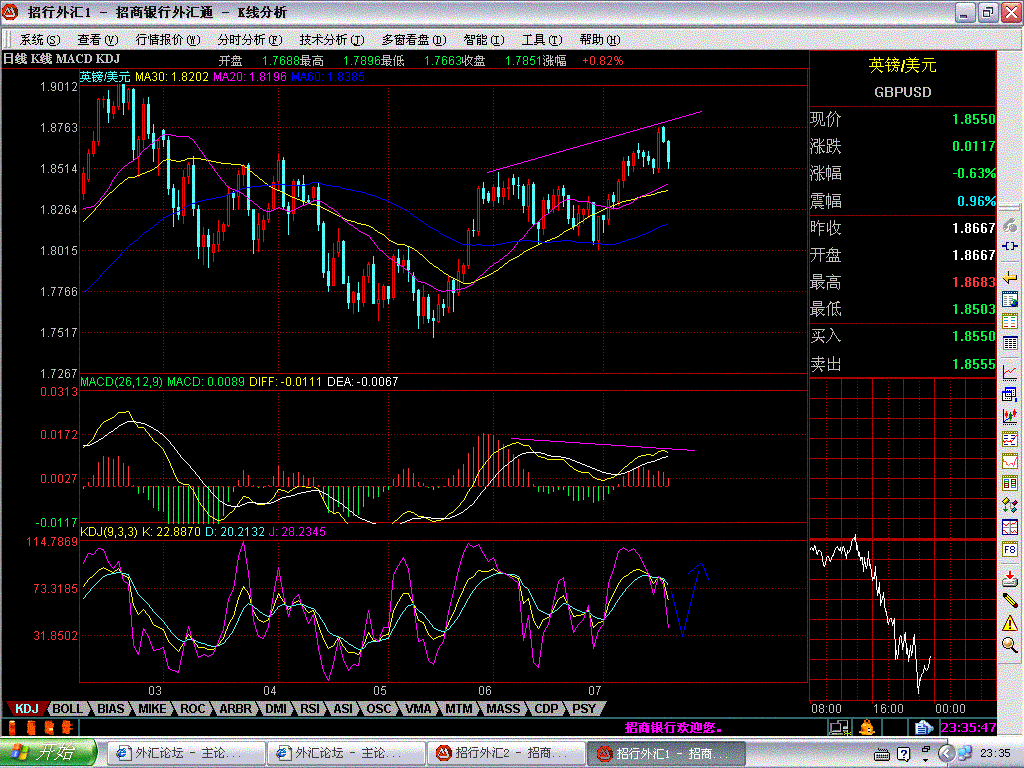Switch to 招行外汇2 taskbar window
This screenshot has height=768, width=1024.
[x=505, y=752]
